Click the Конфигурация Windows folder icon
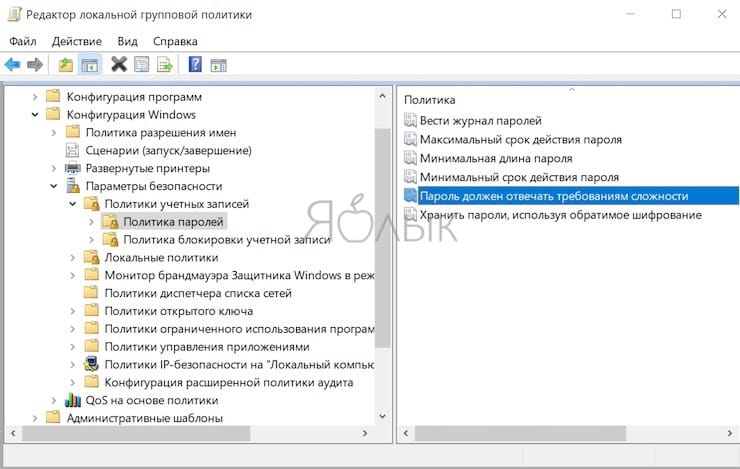740x469 pixels. [x=53, y=114]
